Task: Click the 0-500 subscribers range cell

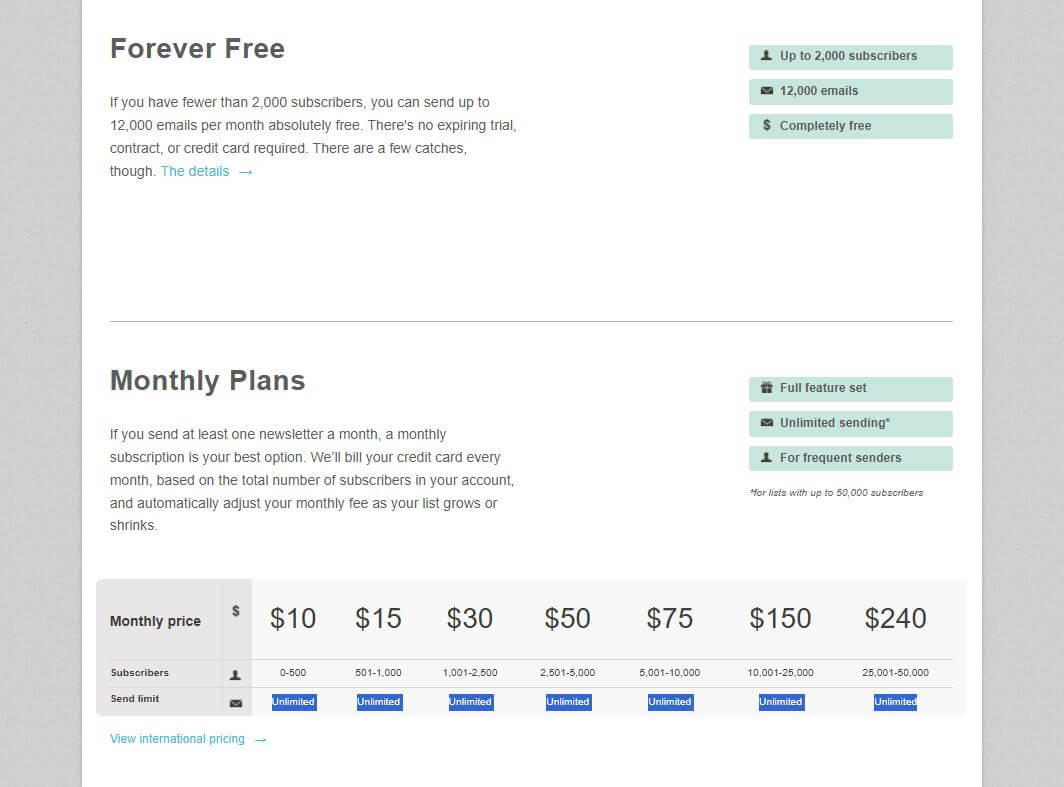Action: point(293,673)
